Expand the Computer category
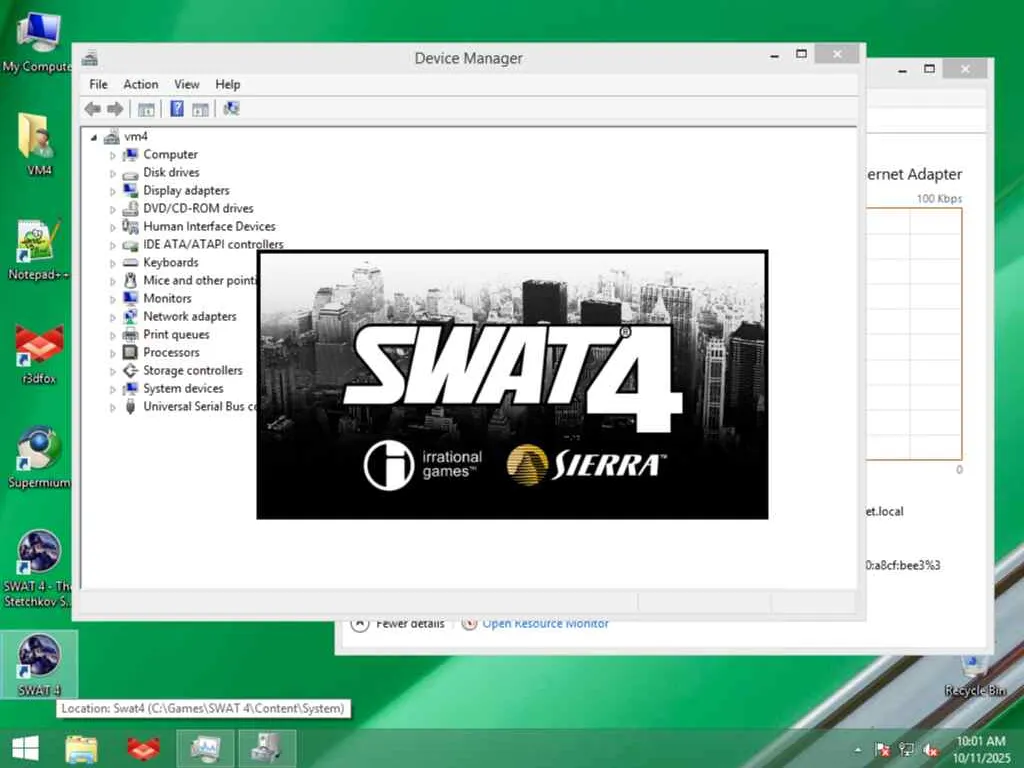The width and height of the screenshot is (1024, 768). coord(112,155)
